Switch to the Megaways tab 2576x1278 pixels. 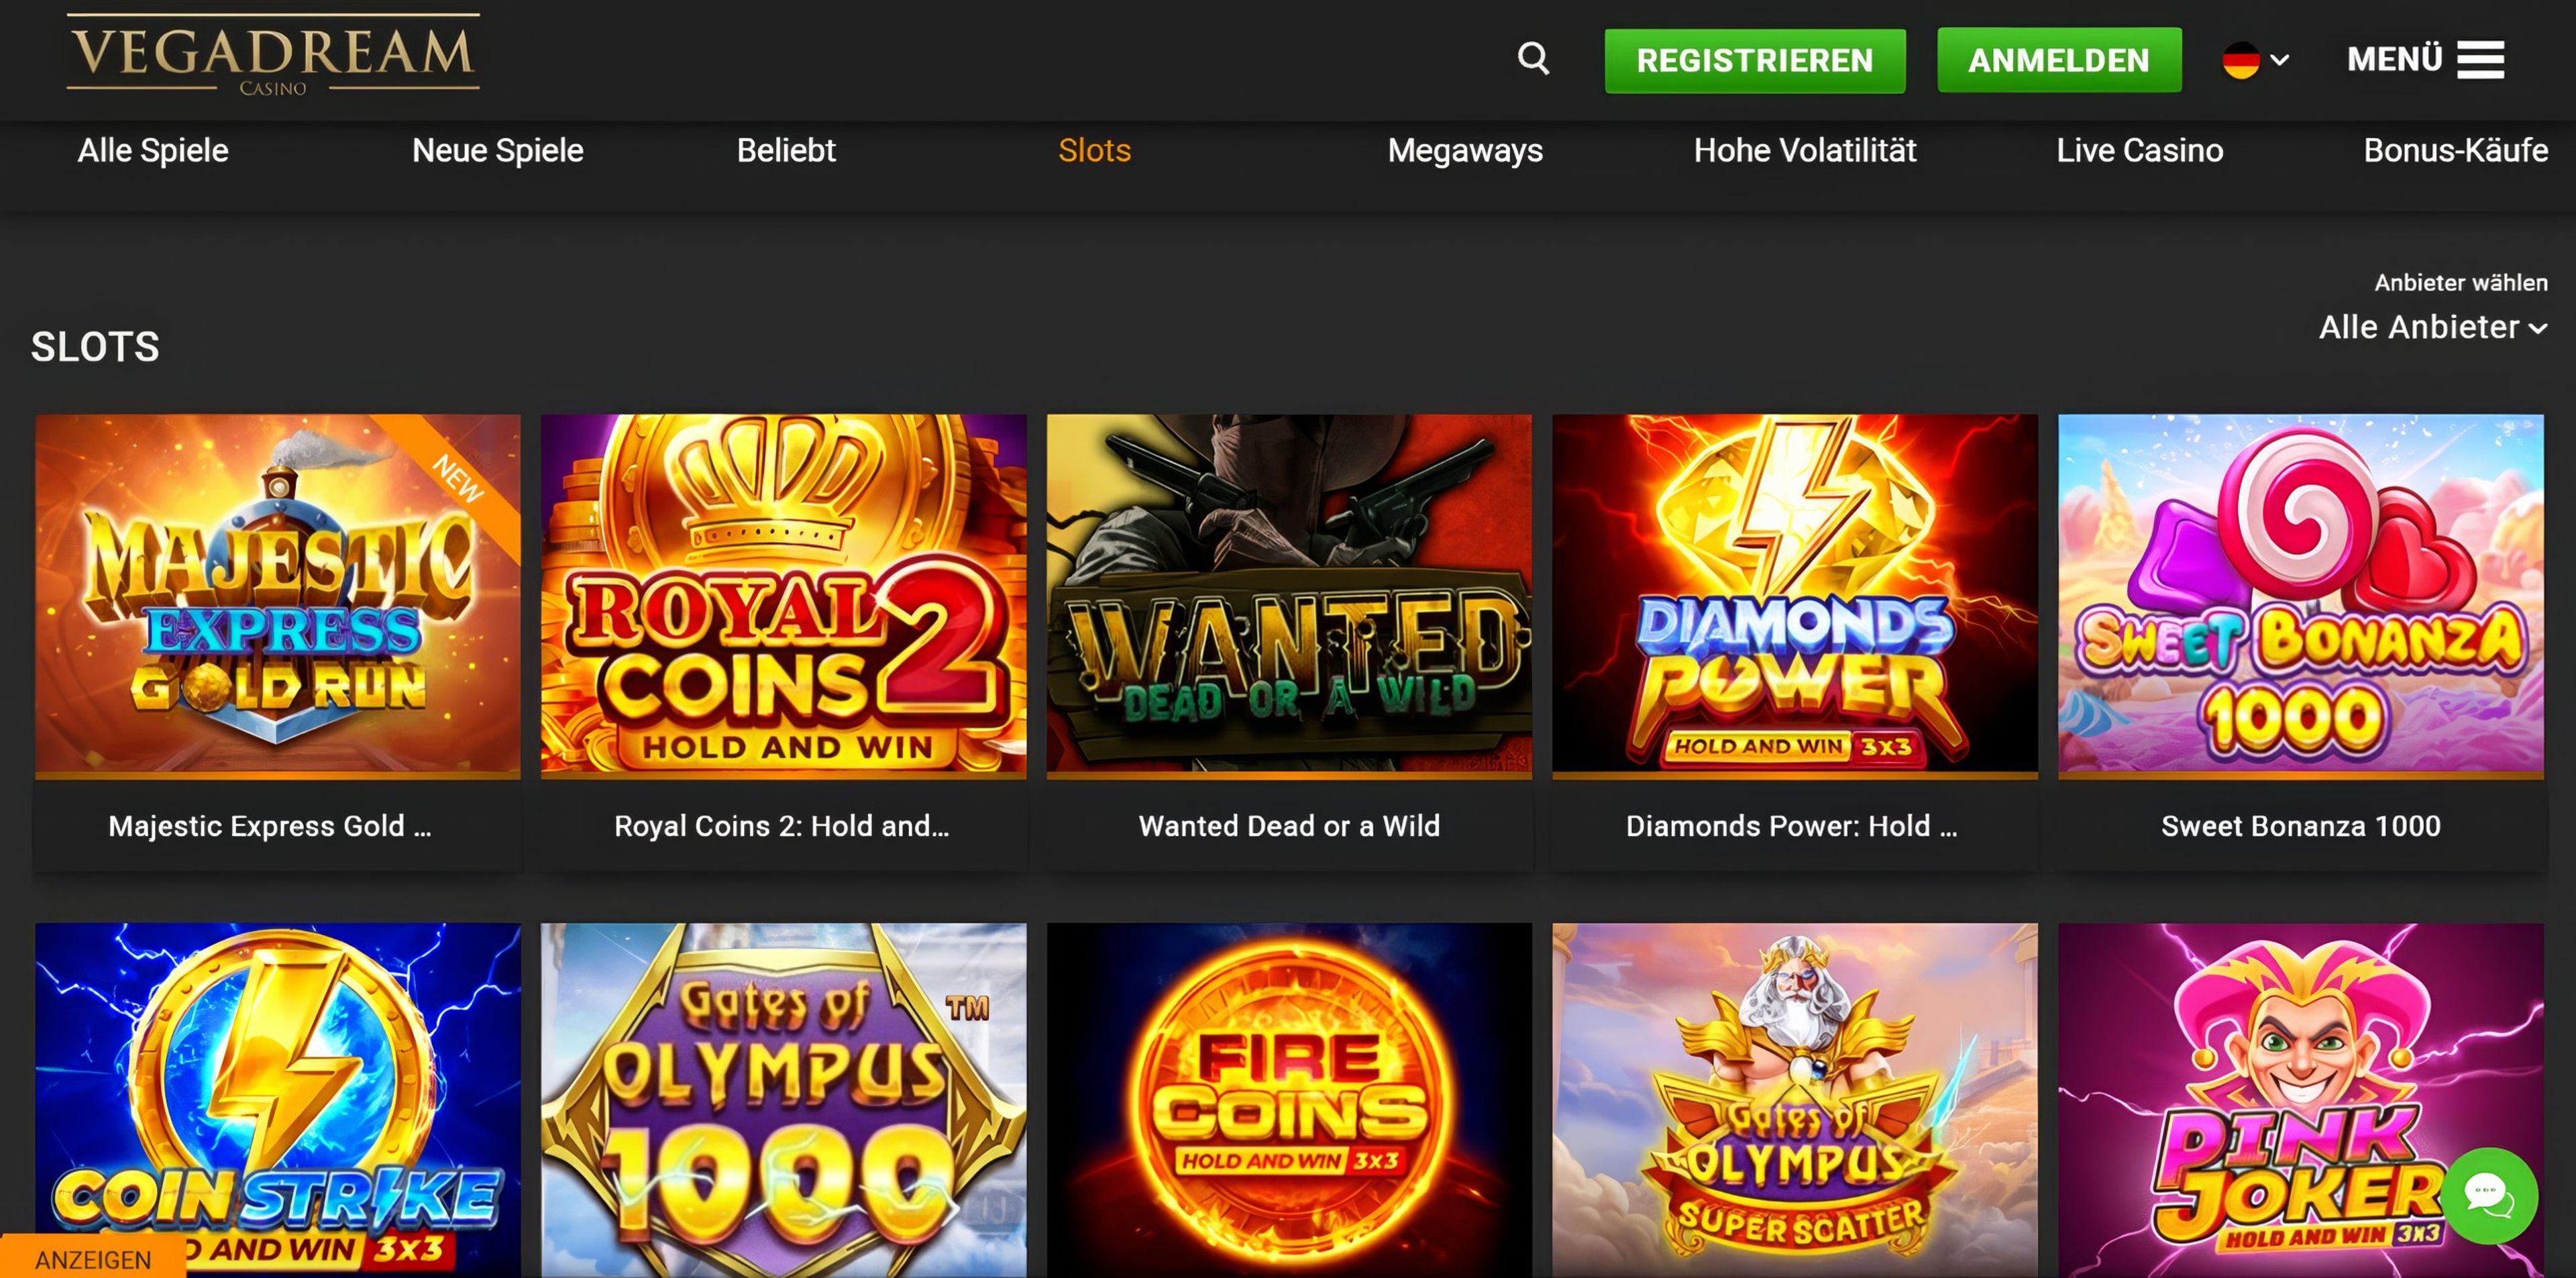tap(1465, 150)
